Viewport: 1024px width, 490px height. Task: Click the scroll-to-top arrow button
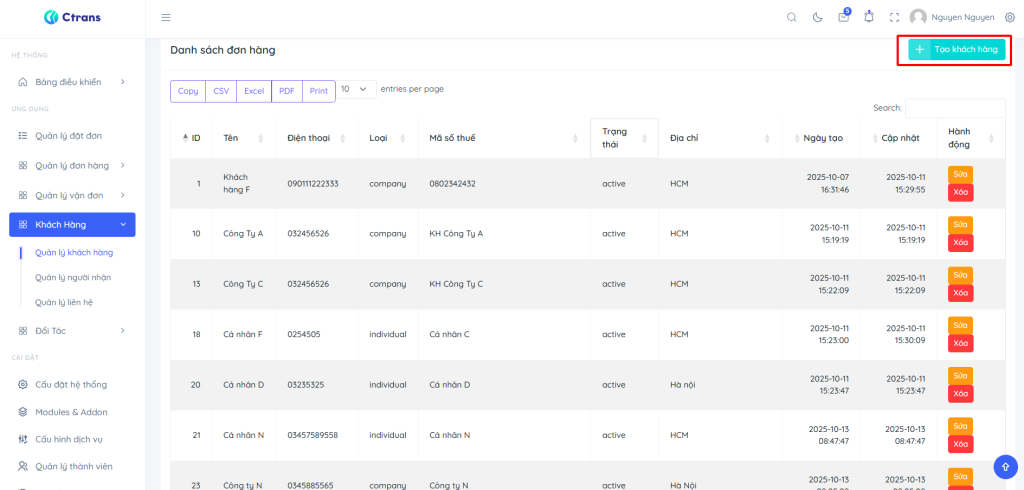tap(1005, 466)
